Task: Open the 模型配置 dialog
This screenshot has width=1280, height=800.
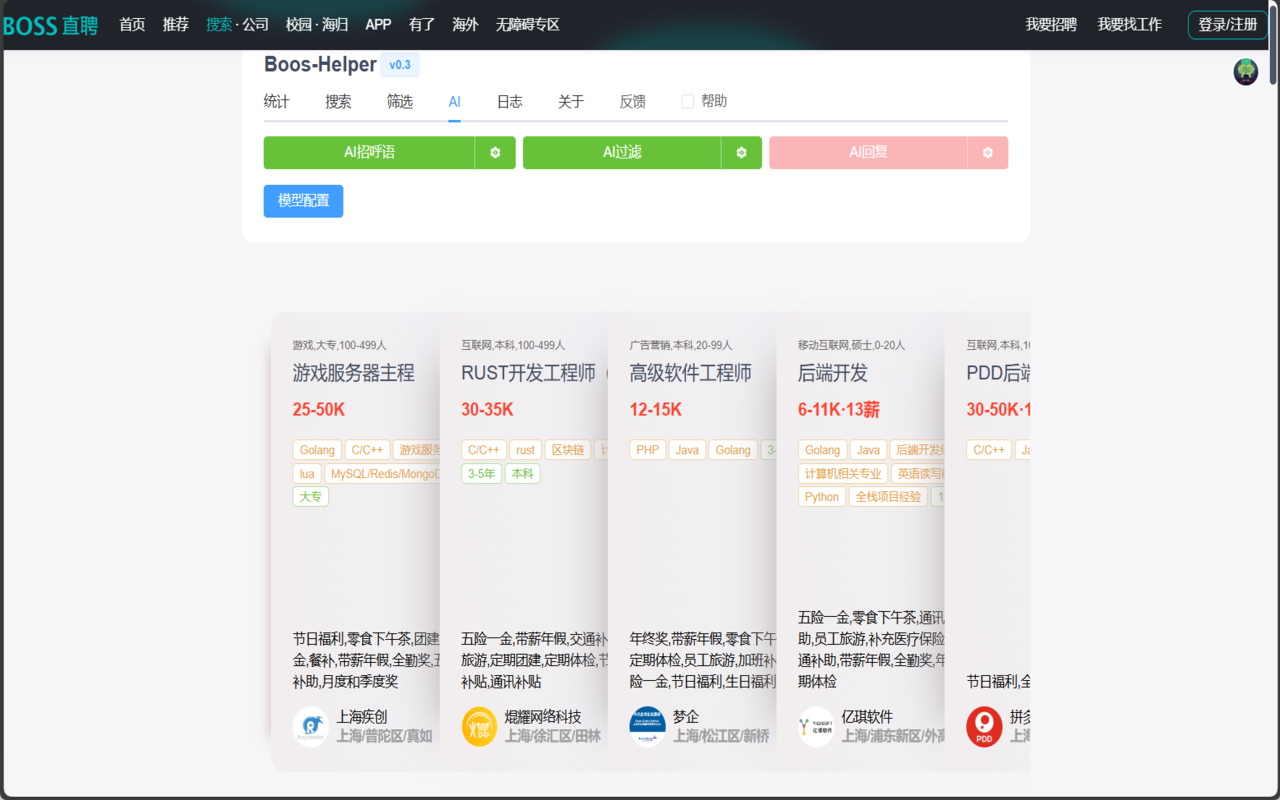Action: [x=303, y=201]
